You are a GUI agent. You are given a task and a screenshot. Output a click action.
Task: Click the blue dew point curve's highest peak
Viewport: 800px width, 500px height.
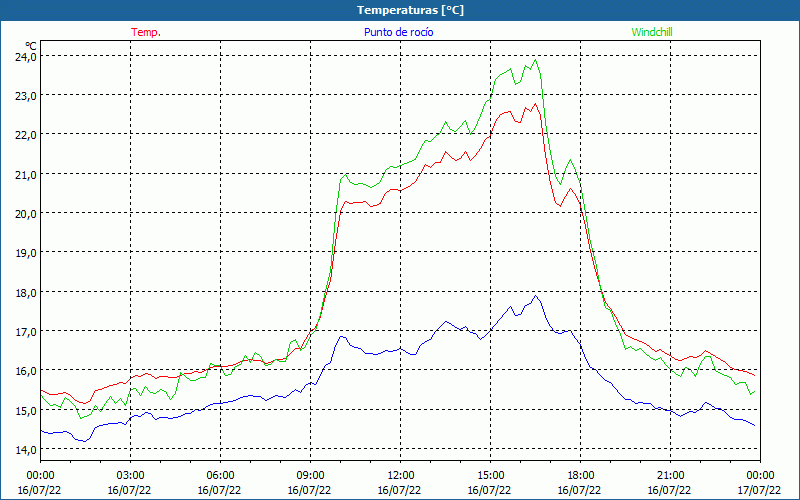click(x=536, y=296)
